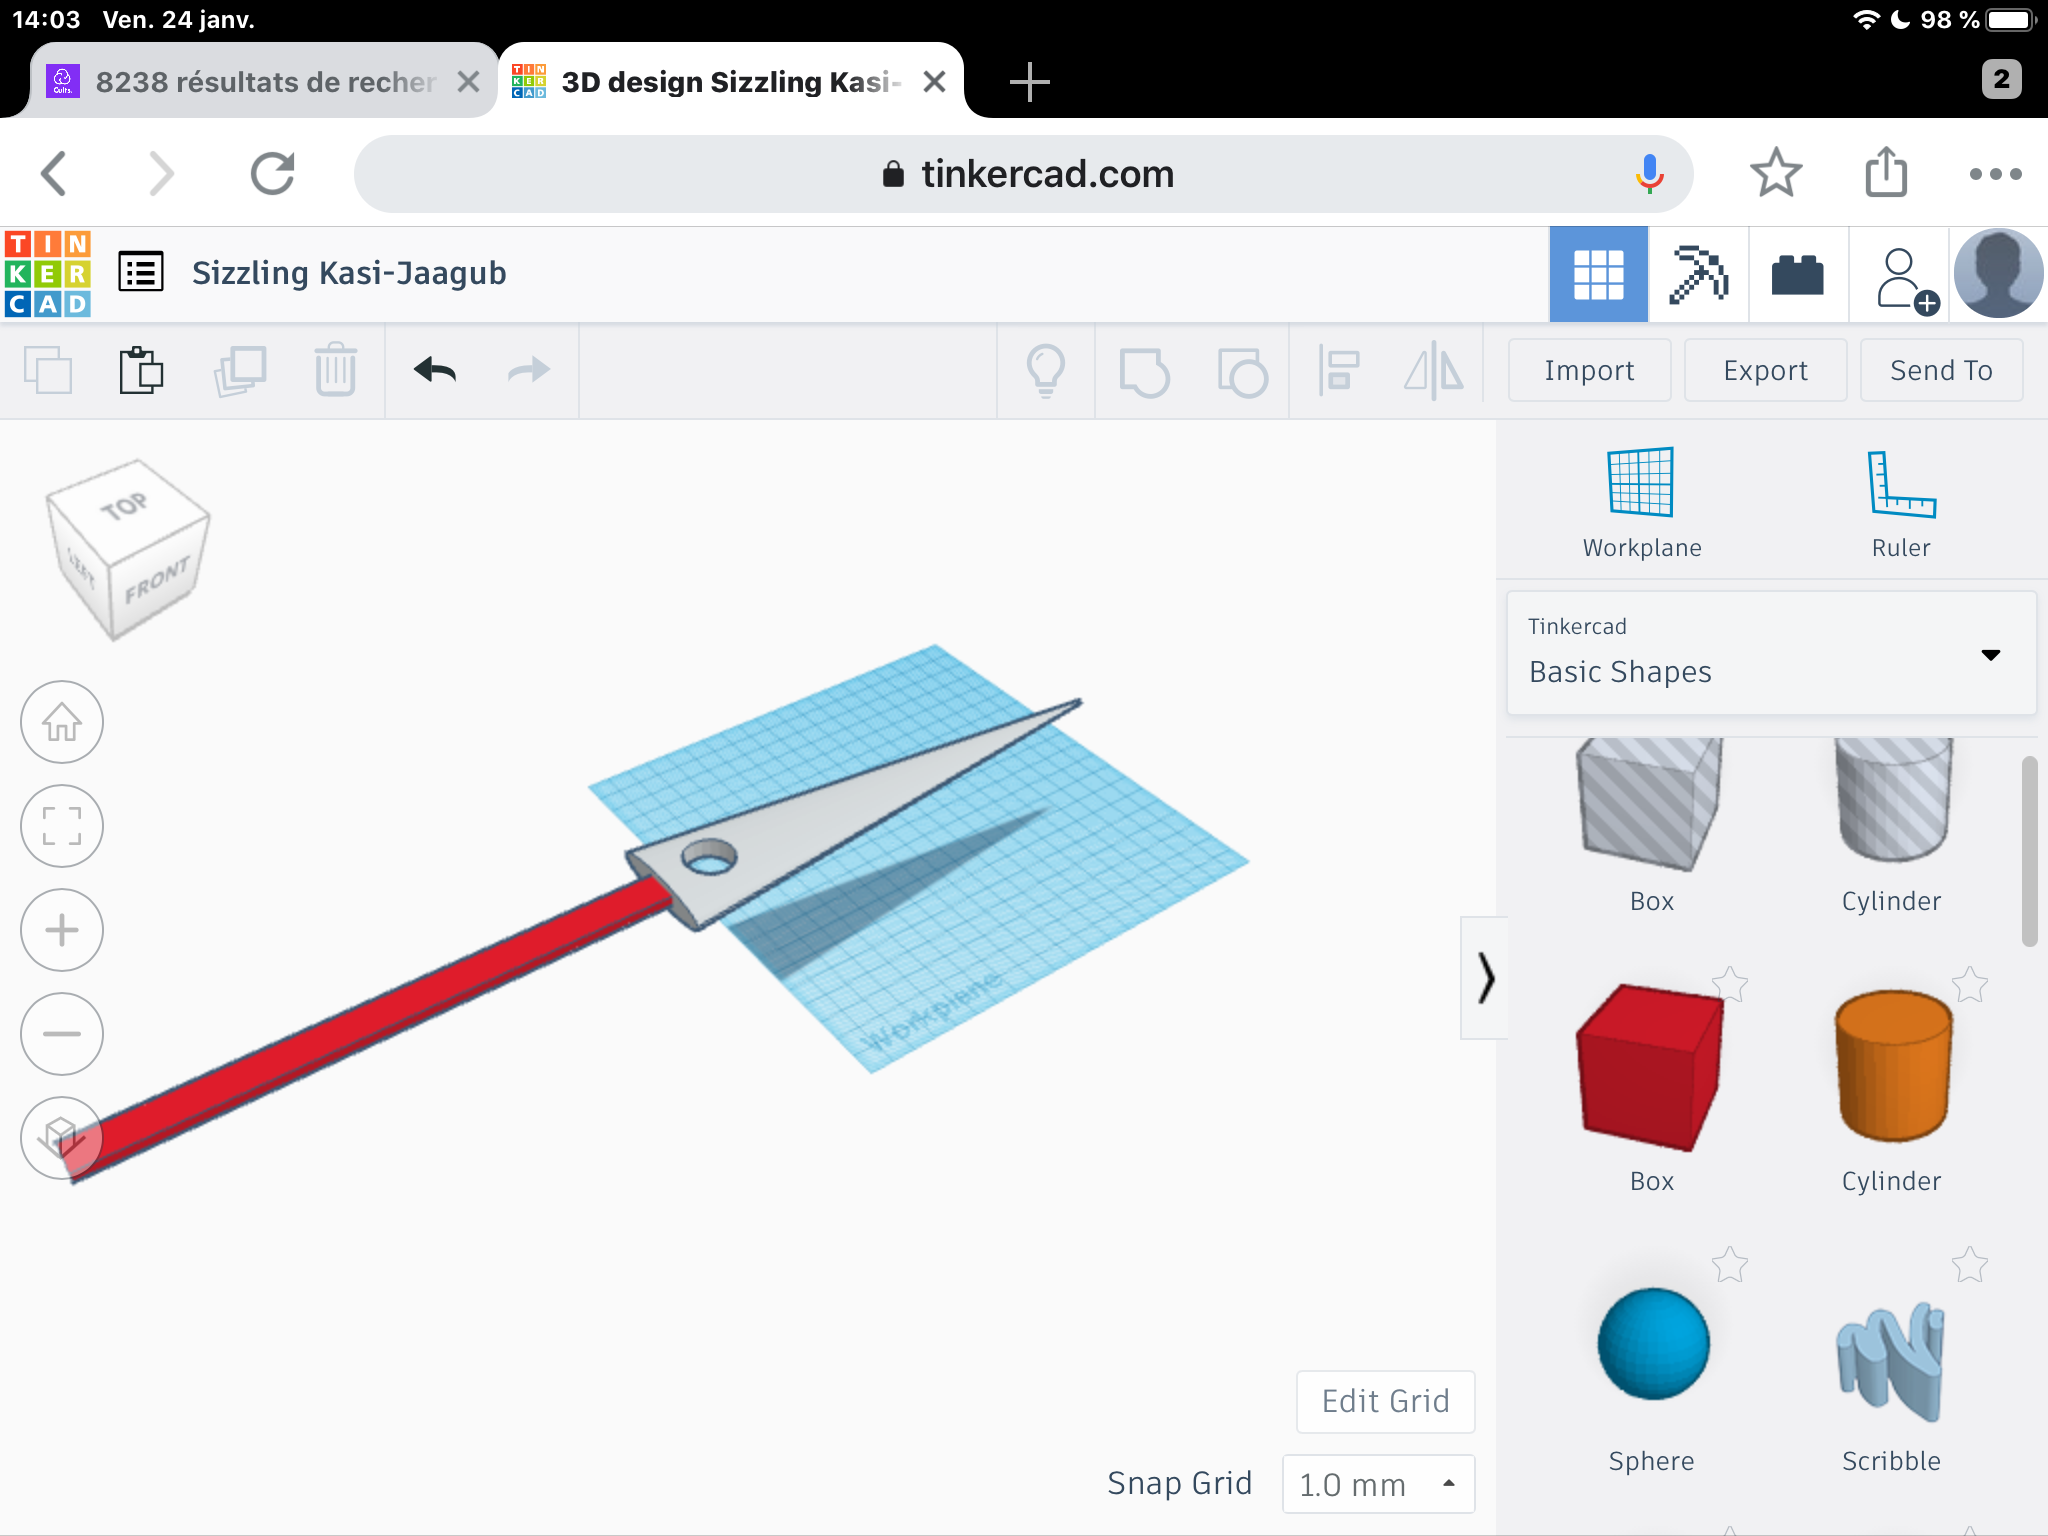Image resolution: width=2048 pixels, height=1536 pixels.
Task: Click the undo arrow
Action: (x=435, y=371)
